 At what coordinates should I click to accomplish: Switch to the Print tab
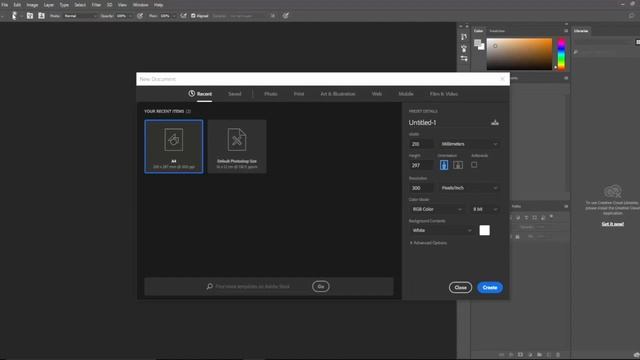(299, 94)
